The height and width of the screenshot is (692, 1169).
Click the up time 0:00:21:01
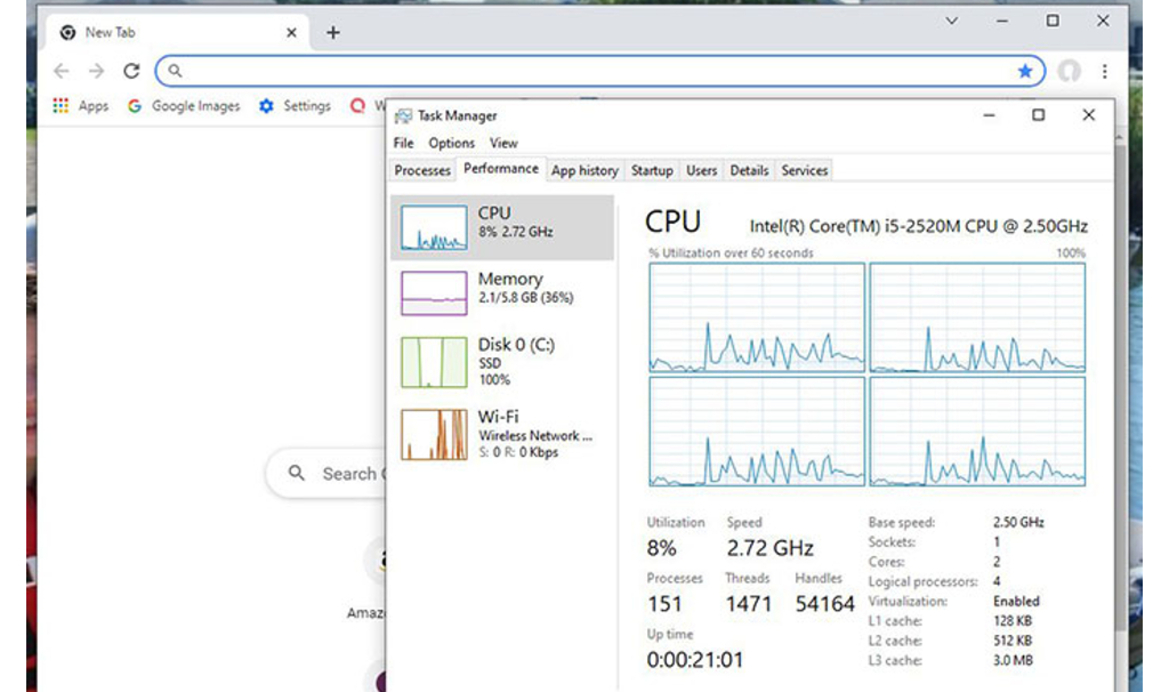(695, 660)
